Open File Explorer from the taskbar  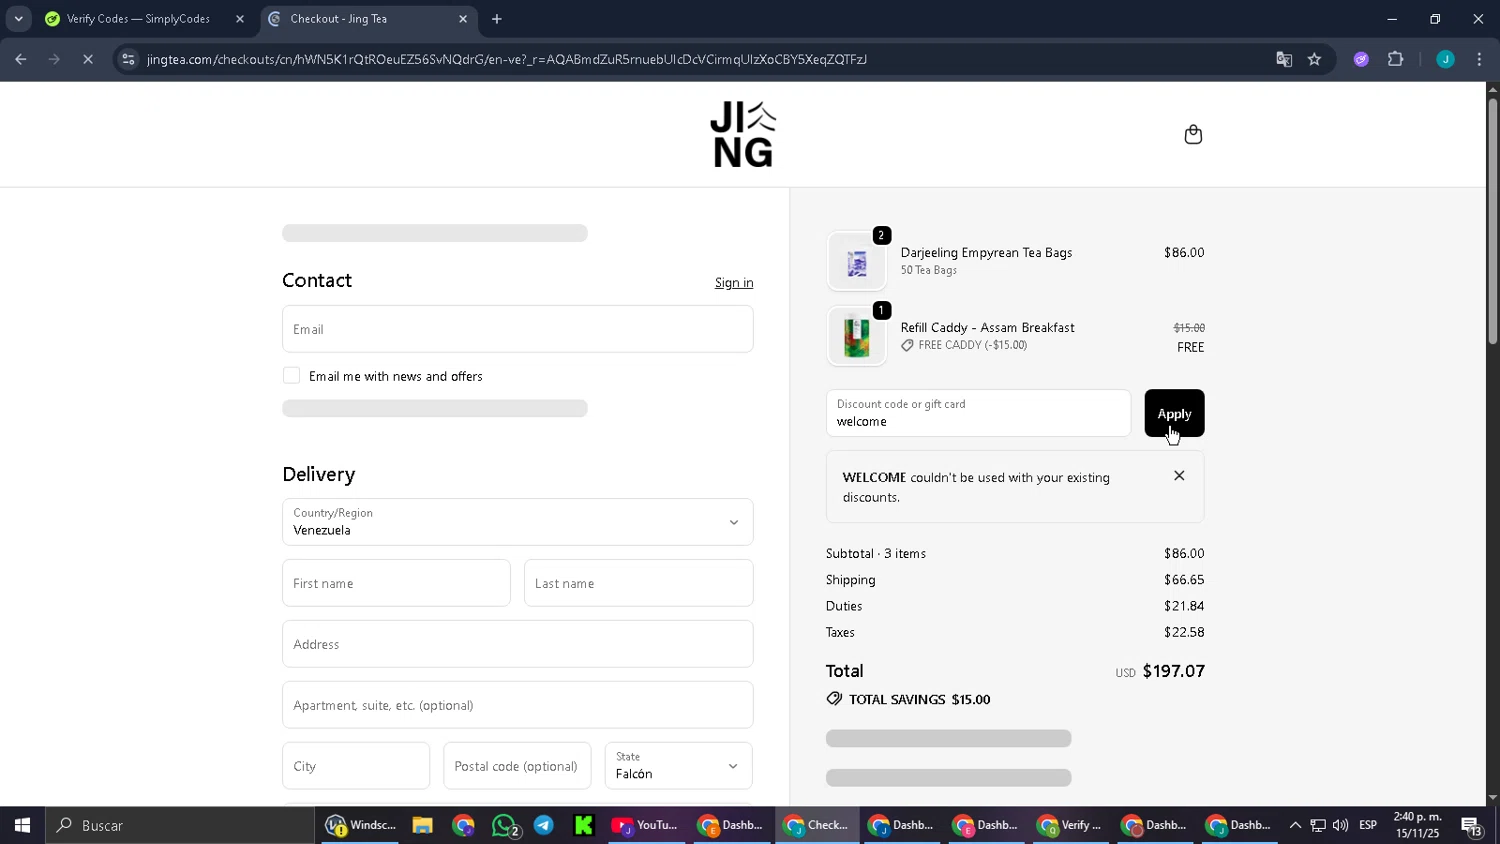pyautogui.click(x=422, y=825)
